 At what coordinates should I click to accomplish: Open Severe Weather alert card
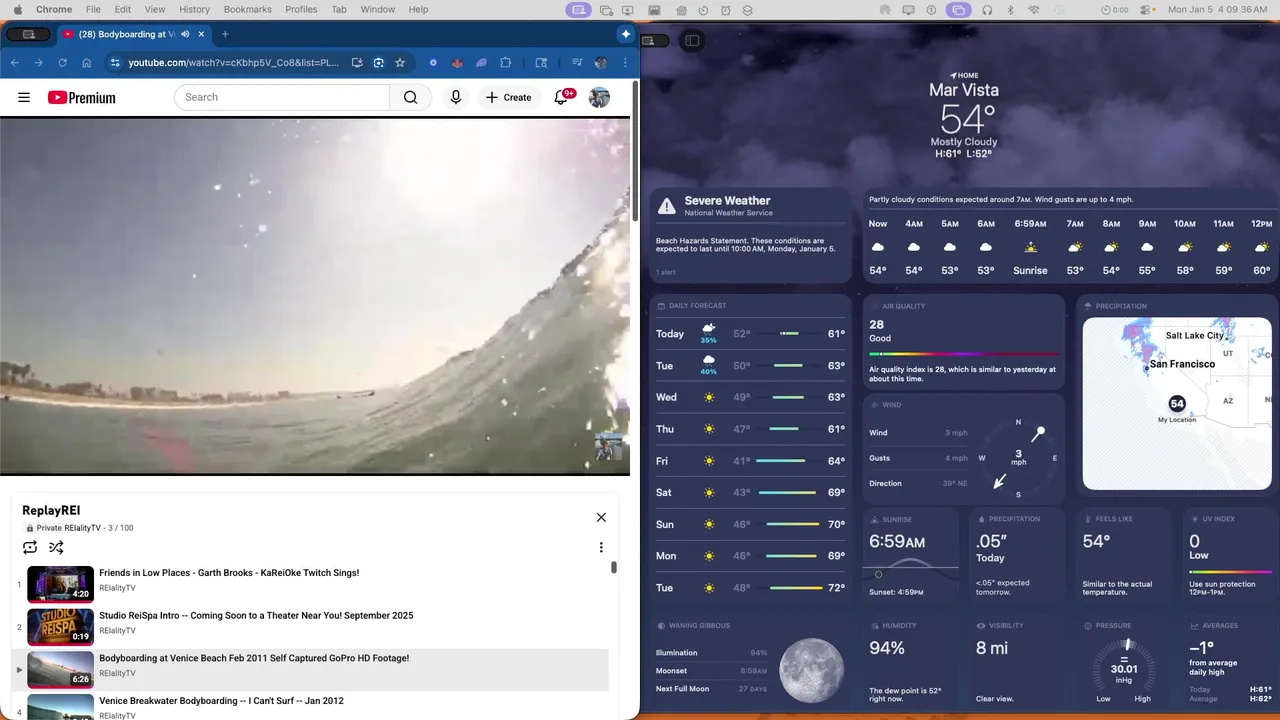tap(751, 235)
